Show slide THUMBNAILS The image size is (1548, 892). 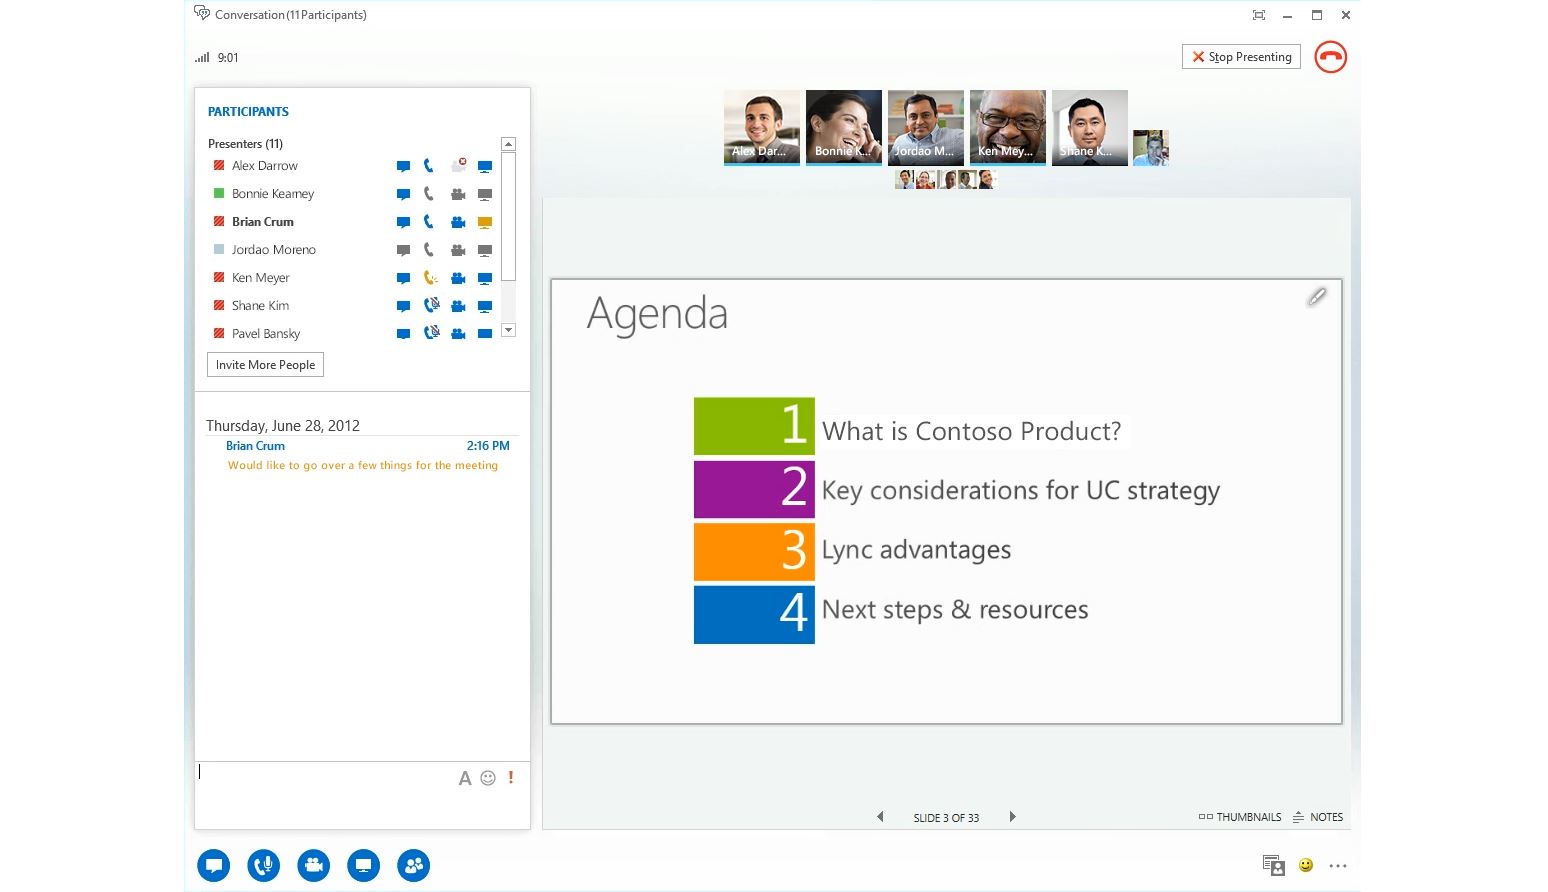click(1240, 817)
